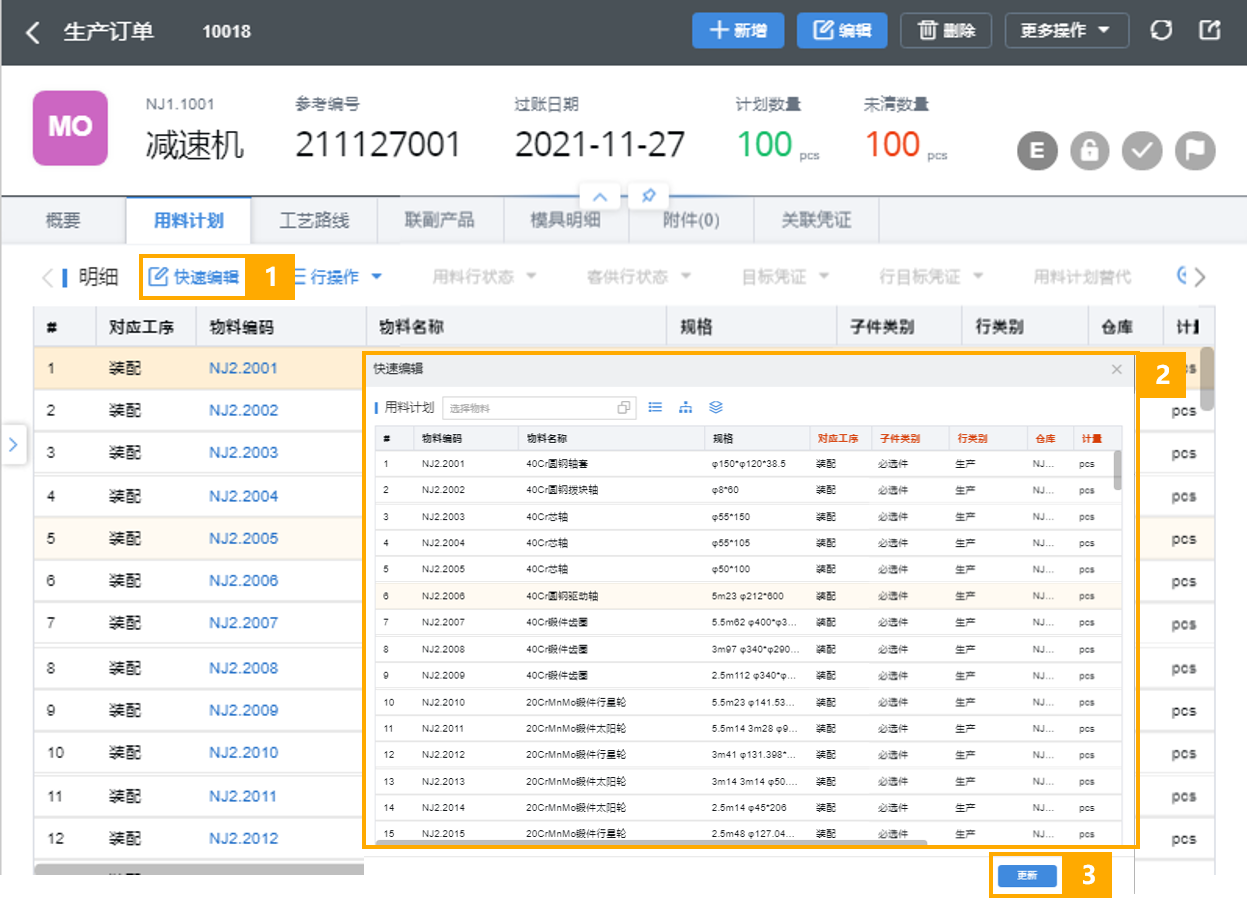The image size is (1247, 906).
Task: Refresh the production order page
Action: coord(1161,31)
